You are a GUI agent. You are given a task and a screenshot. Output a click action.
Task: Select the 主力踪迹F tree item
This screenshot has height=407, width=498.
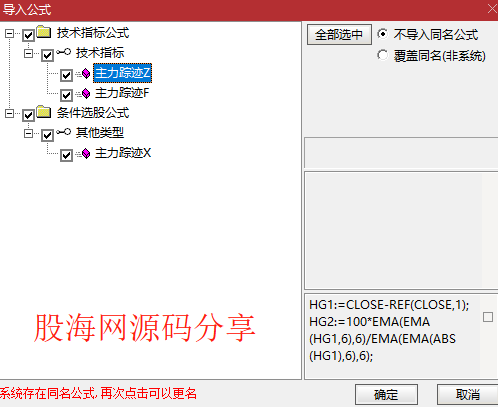click(x=122, y=93)
